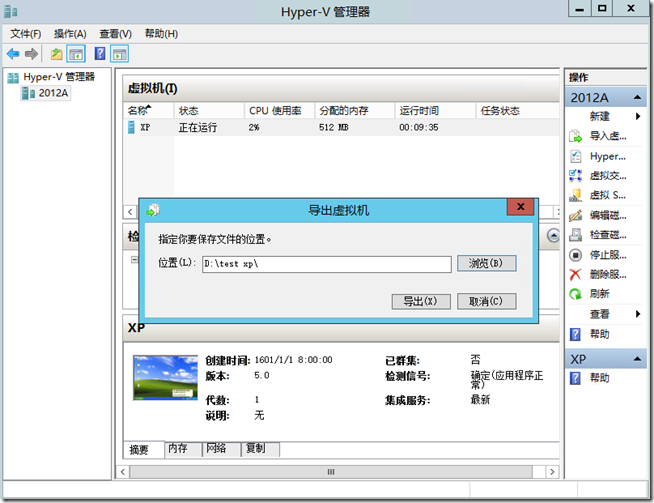Maximize the Hyper-V 管理器 window
654x503 pixels.
pyautogui.click(x=602, y=9)
